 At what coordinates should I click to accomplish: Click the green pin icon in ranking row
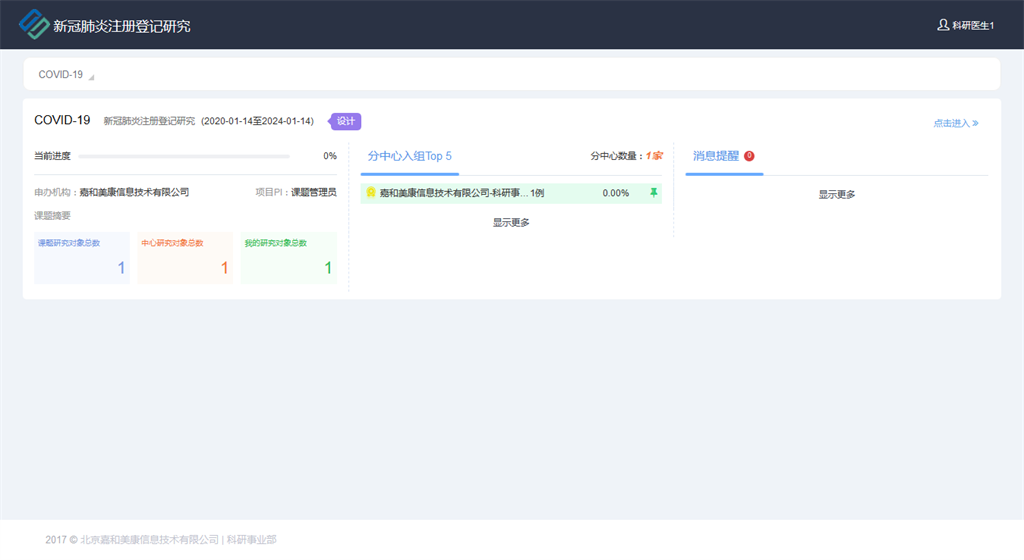(654, 193)
